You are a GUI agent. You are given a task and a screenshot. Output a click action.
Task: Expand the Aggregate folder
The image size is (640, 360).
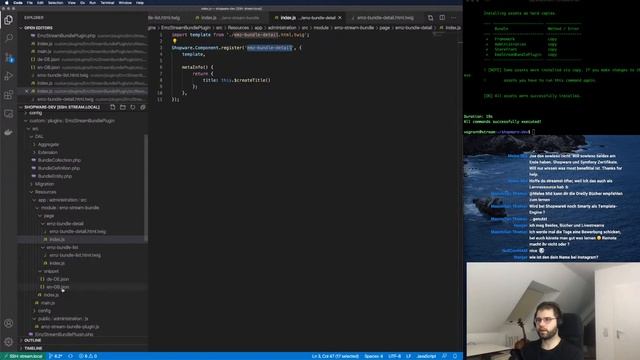(48, 144)
